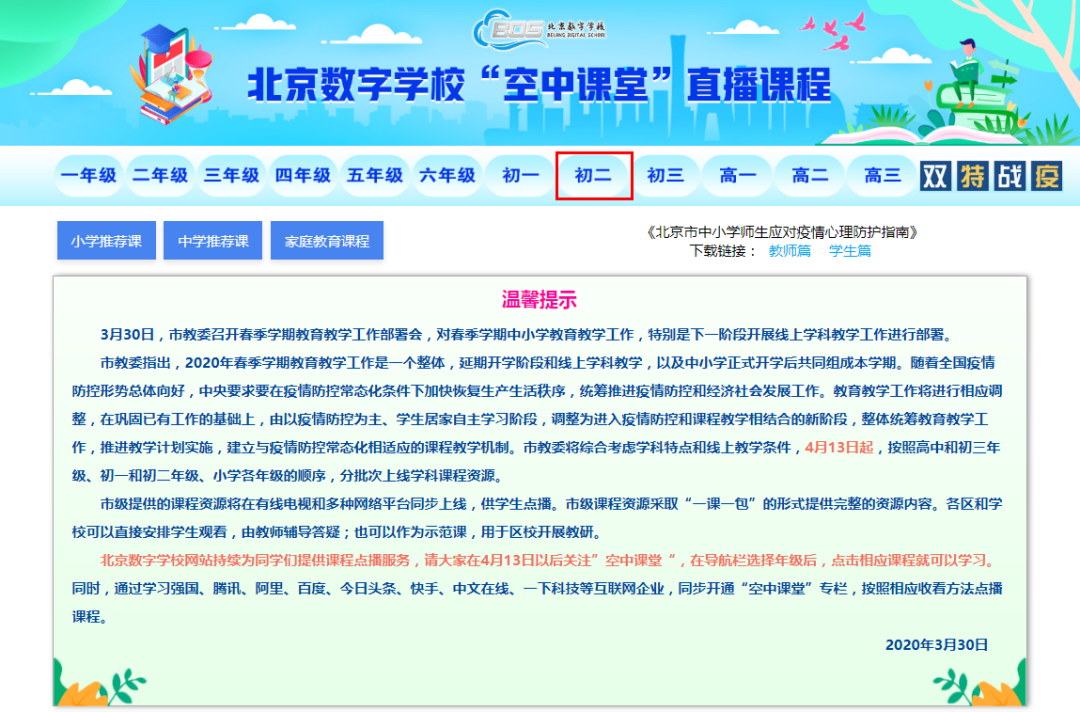Viewport: 1080px width, 712px height.
Task: Switch to the 初三 grade tab
Action: click(665, 176)
